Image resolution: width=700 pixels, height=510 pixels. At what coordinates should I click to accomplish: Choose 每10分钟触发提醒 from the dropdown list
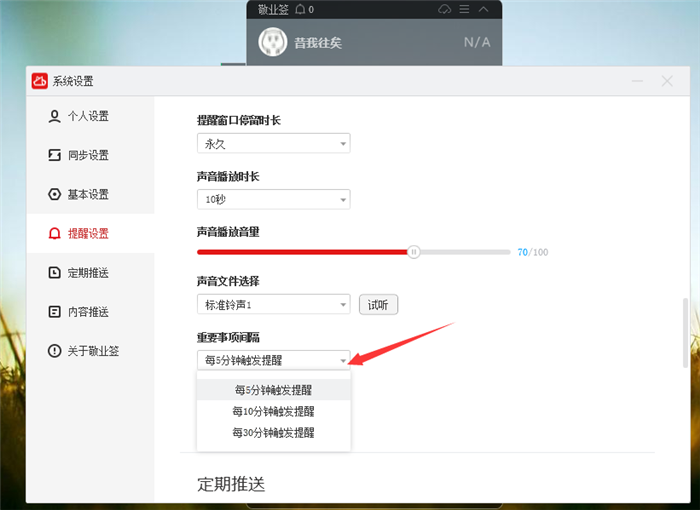[x=274, y=411]
